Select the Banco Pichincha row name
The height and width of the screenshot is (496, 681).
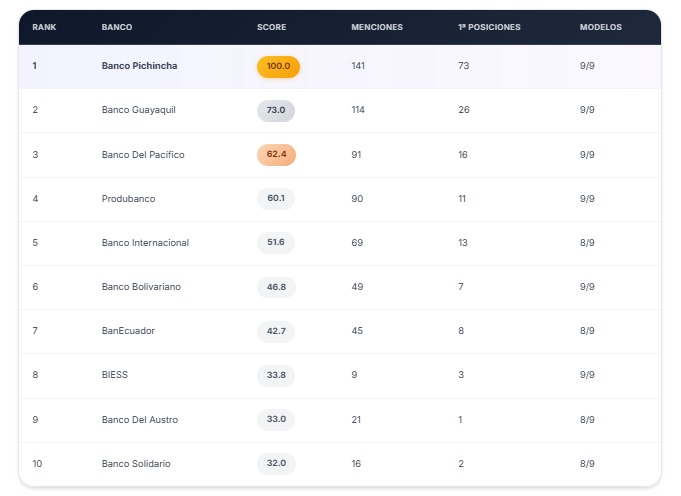[140, 66]
